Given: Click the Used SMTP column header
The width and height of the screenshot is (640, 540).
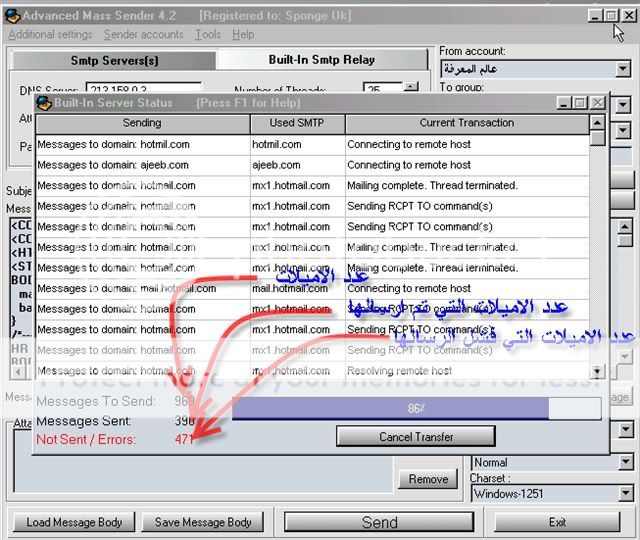Looking at the screenshot, I should click(x=298, y=124).
